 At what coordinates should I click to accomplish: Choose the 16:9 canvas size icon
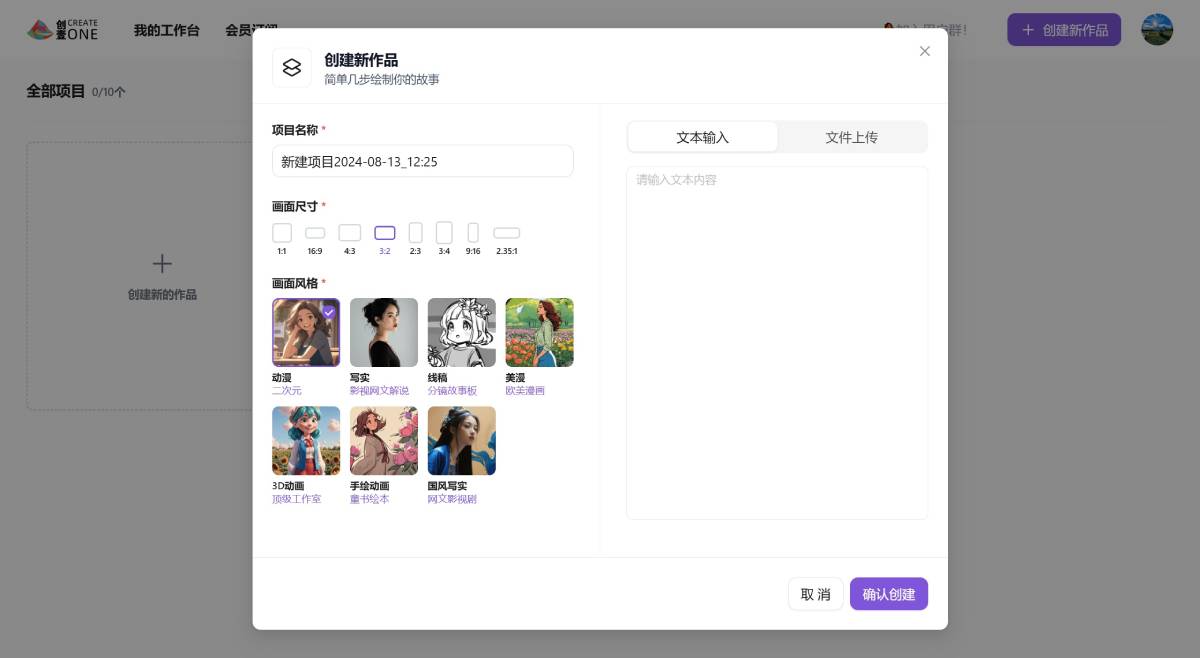point(315,233)
